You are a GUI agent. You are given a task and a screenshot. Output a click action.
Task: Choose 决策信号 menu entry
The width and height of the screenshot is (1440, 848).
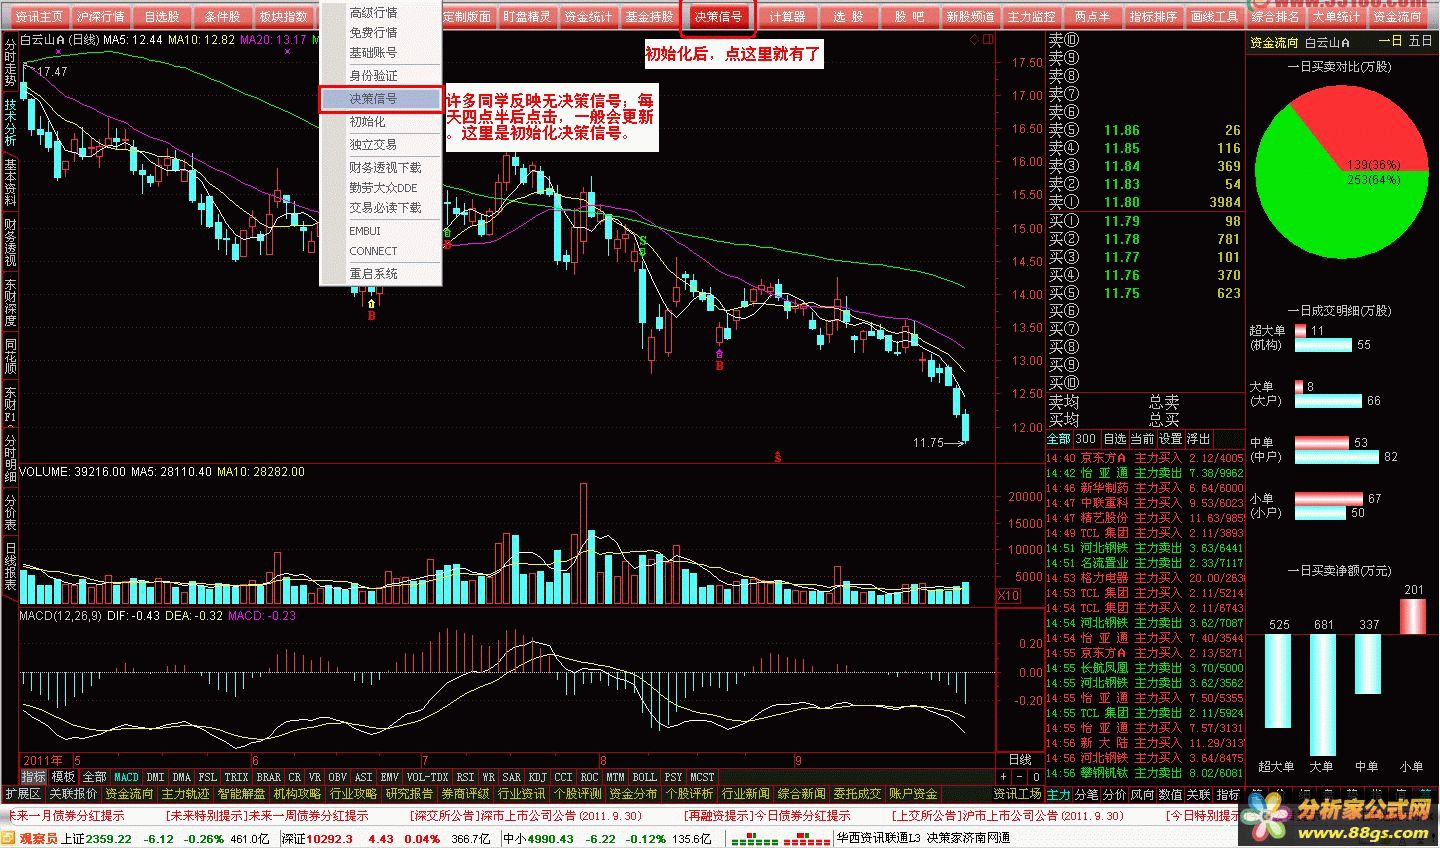381,99
